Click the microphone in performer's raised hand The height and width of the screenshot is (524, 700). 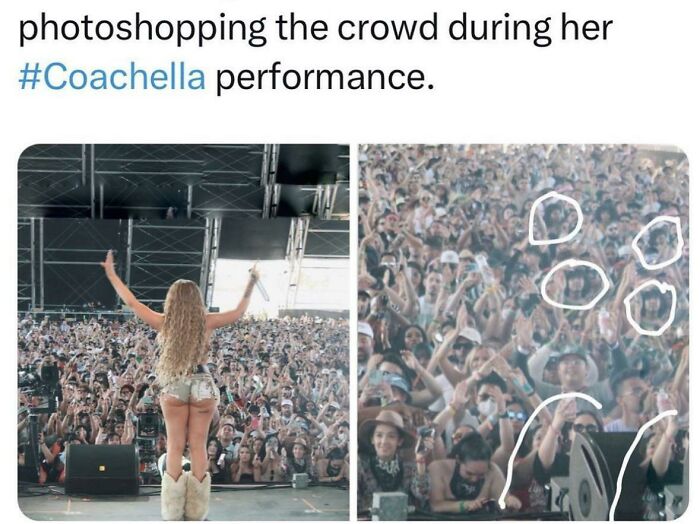coord(259,282)
